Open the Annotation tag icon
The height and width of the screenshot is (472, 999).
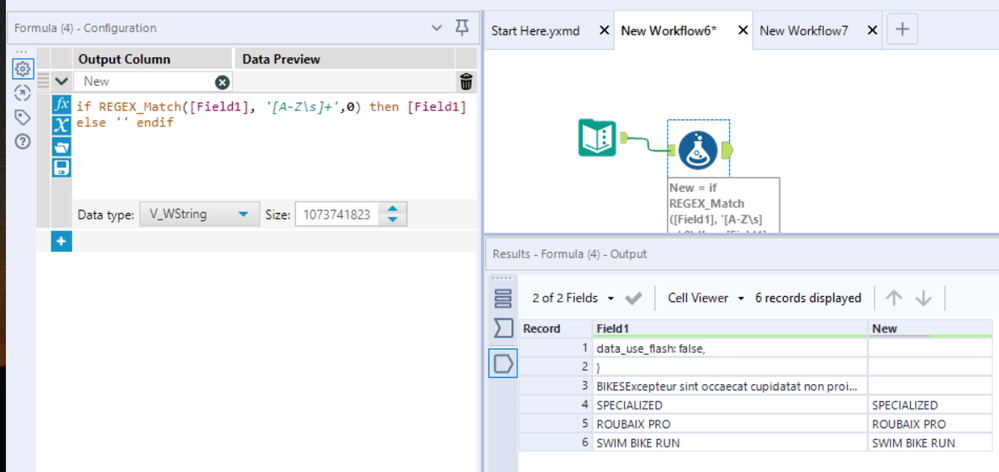[22, 117]
